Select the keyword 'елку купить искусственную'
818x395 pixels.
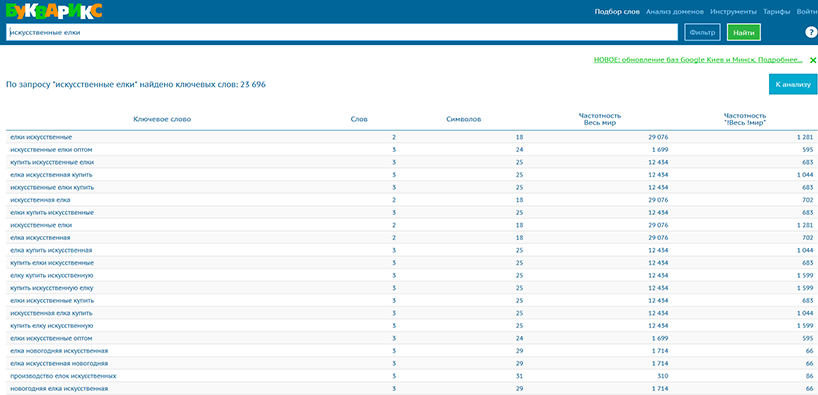(x=52, y=275)
